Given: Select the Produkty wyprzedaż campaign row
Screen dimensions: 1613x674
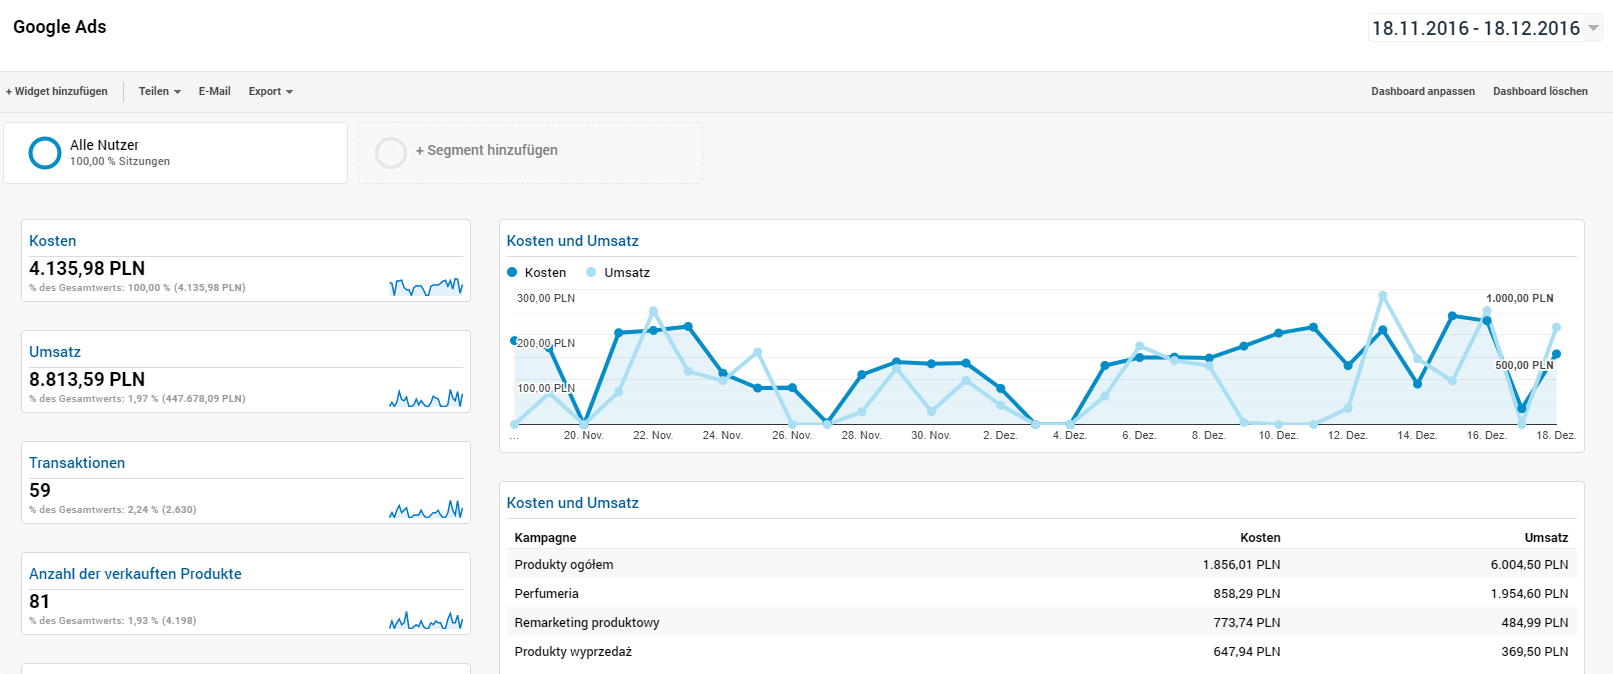Looking at the screenshot, I should coord(1041,651).
